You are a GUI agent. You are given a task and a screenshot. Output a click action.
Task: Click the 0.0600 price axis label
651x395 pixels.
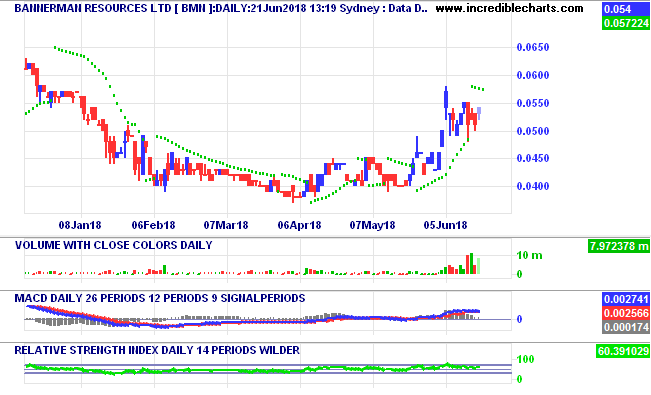533,75
